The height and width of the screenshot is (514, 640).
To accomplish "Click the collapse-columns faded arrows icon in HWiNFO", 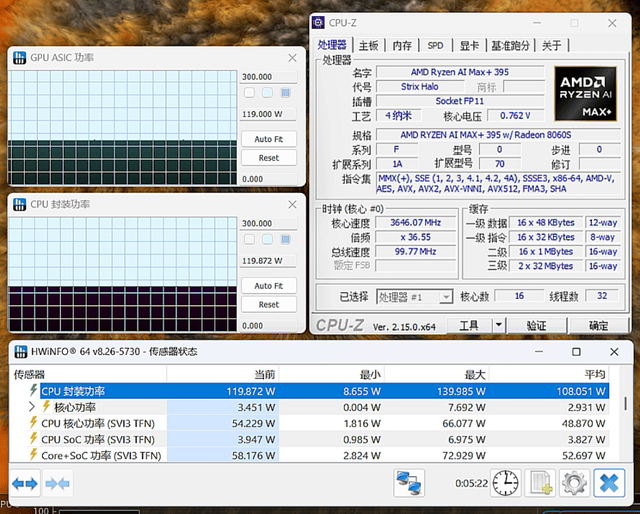I will (x=57, y=484).
